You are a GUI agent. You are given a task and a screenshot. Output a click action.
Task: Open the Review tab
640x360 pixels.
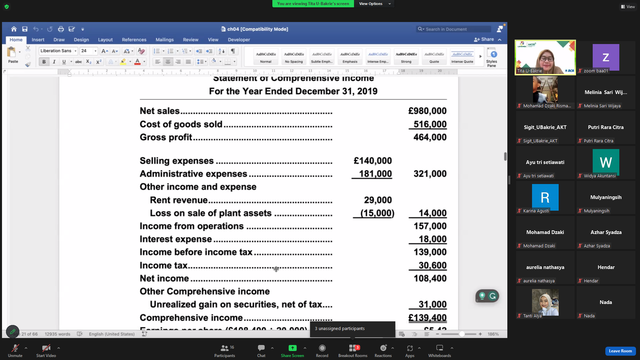point(191,40)
